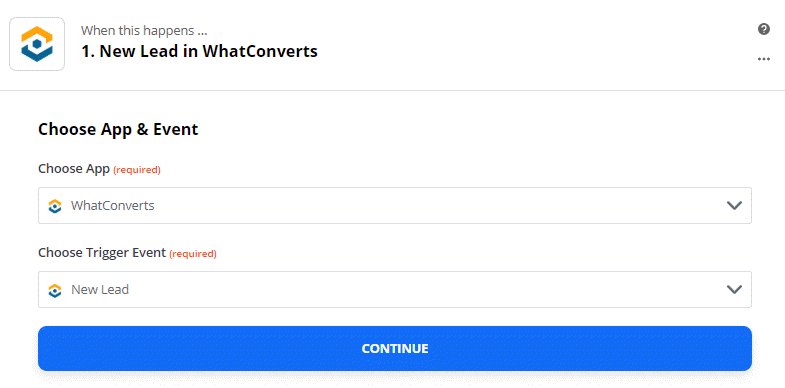Collapse the 'Choose App & Event' section heading

118,129
